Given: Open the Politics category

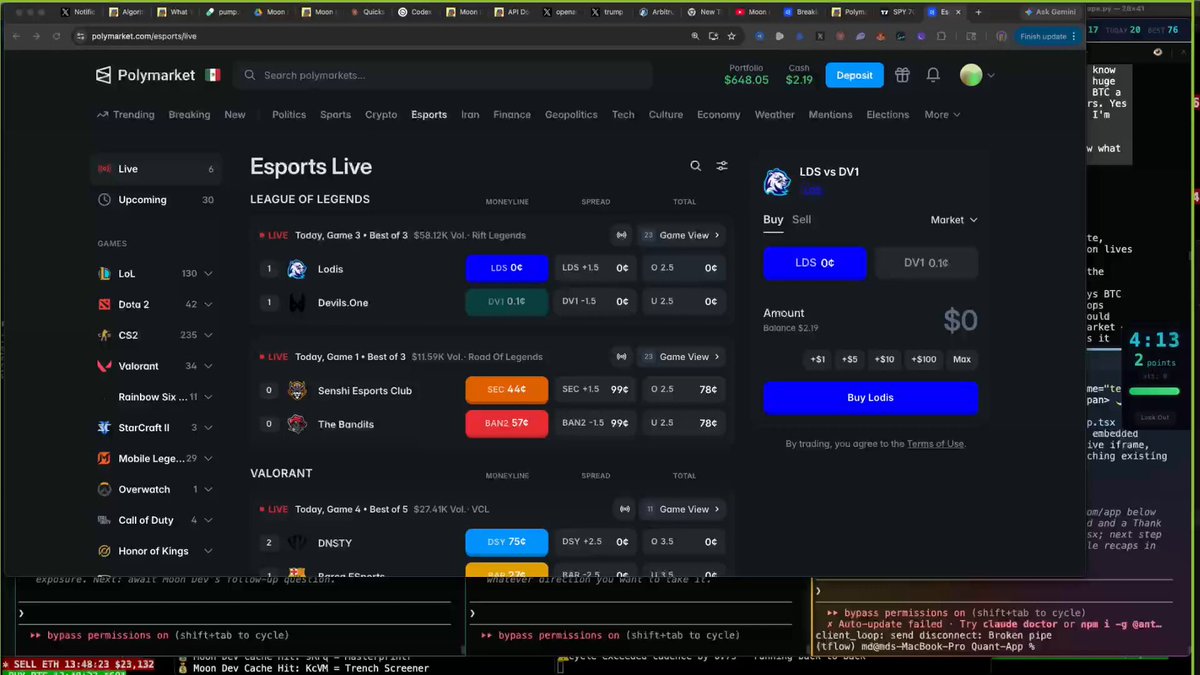Looking at the screenshot, I should click(289, 115).
